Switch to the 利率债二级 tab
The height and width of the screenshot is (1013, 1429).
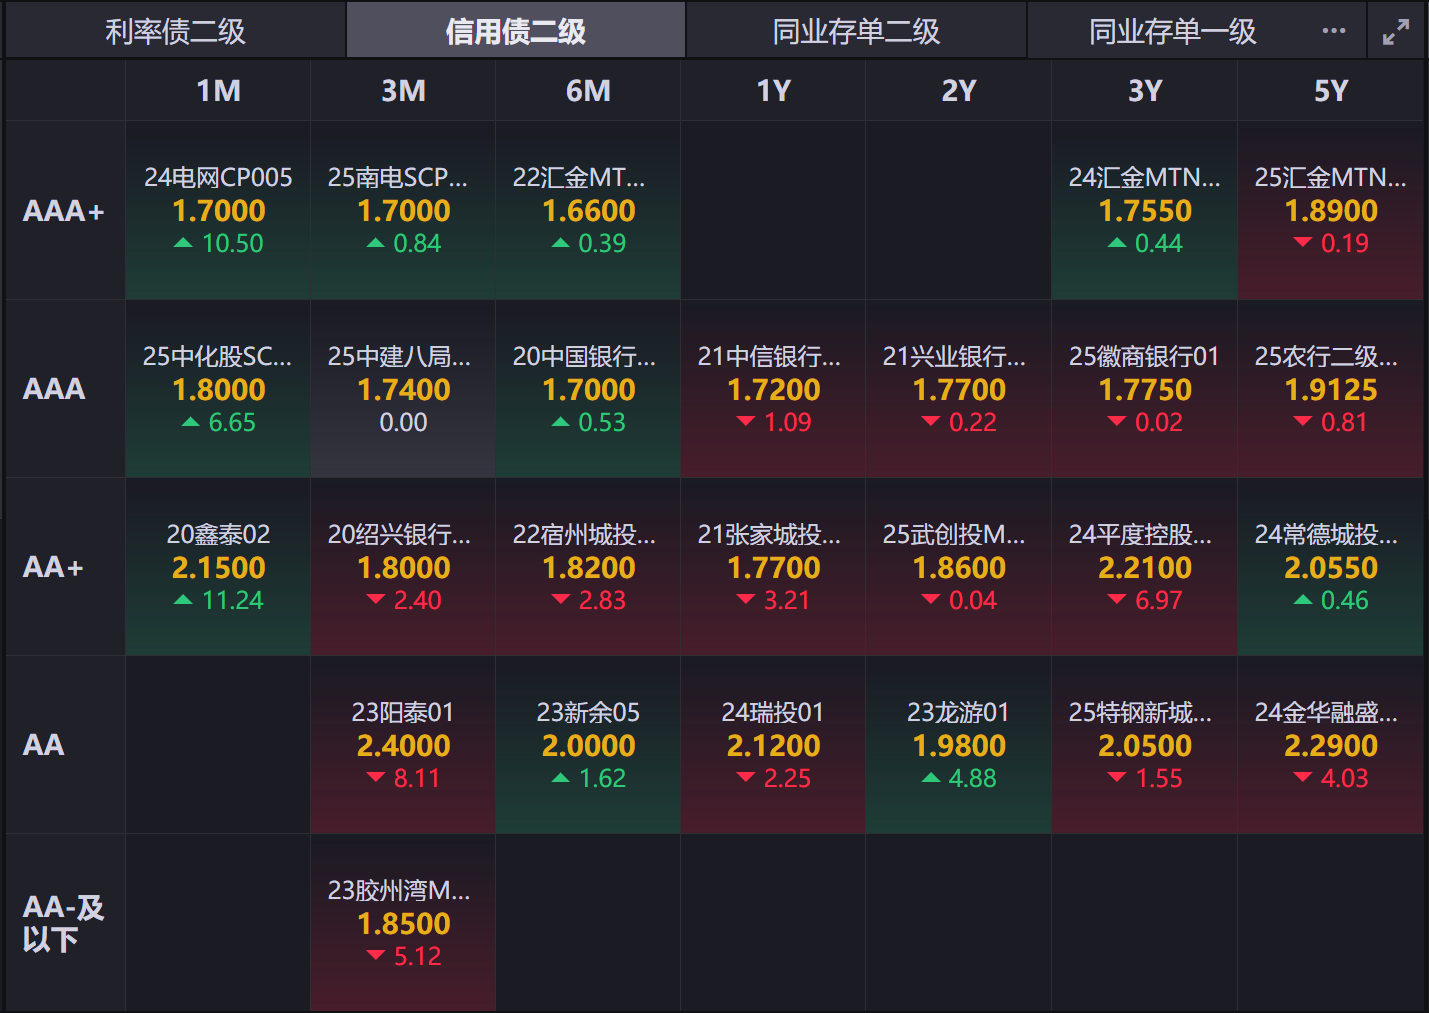[175, 31]
